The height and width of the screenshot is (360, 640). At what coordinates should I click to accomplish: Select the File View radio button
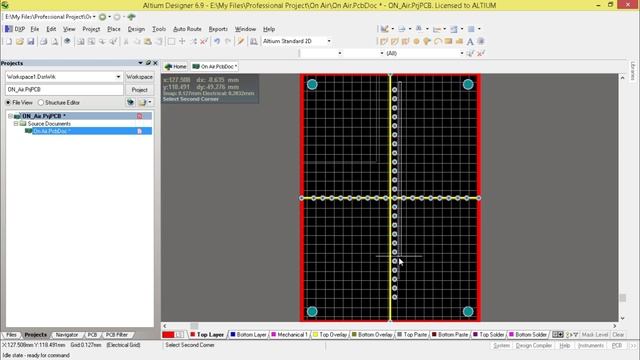(x=8, y=102)
